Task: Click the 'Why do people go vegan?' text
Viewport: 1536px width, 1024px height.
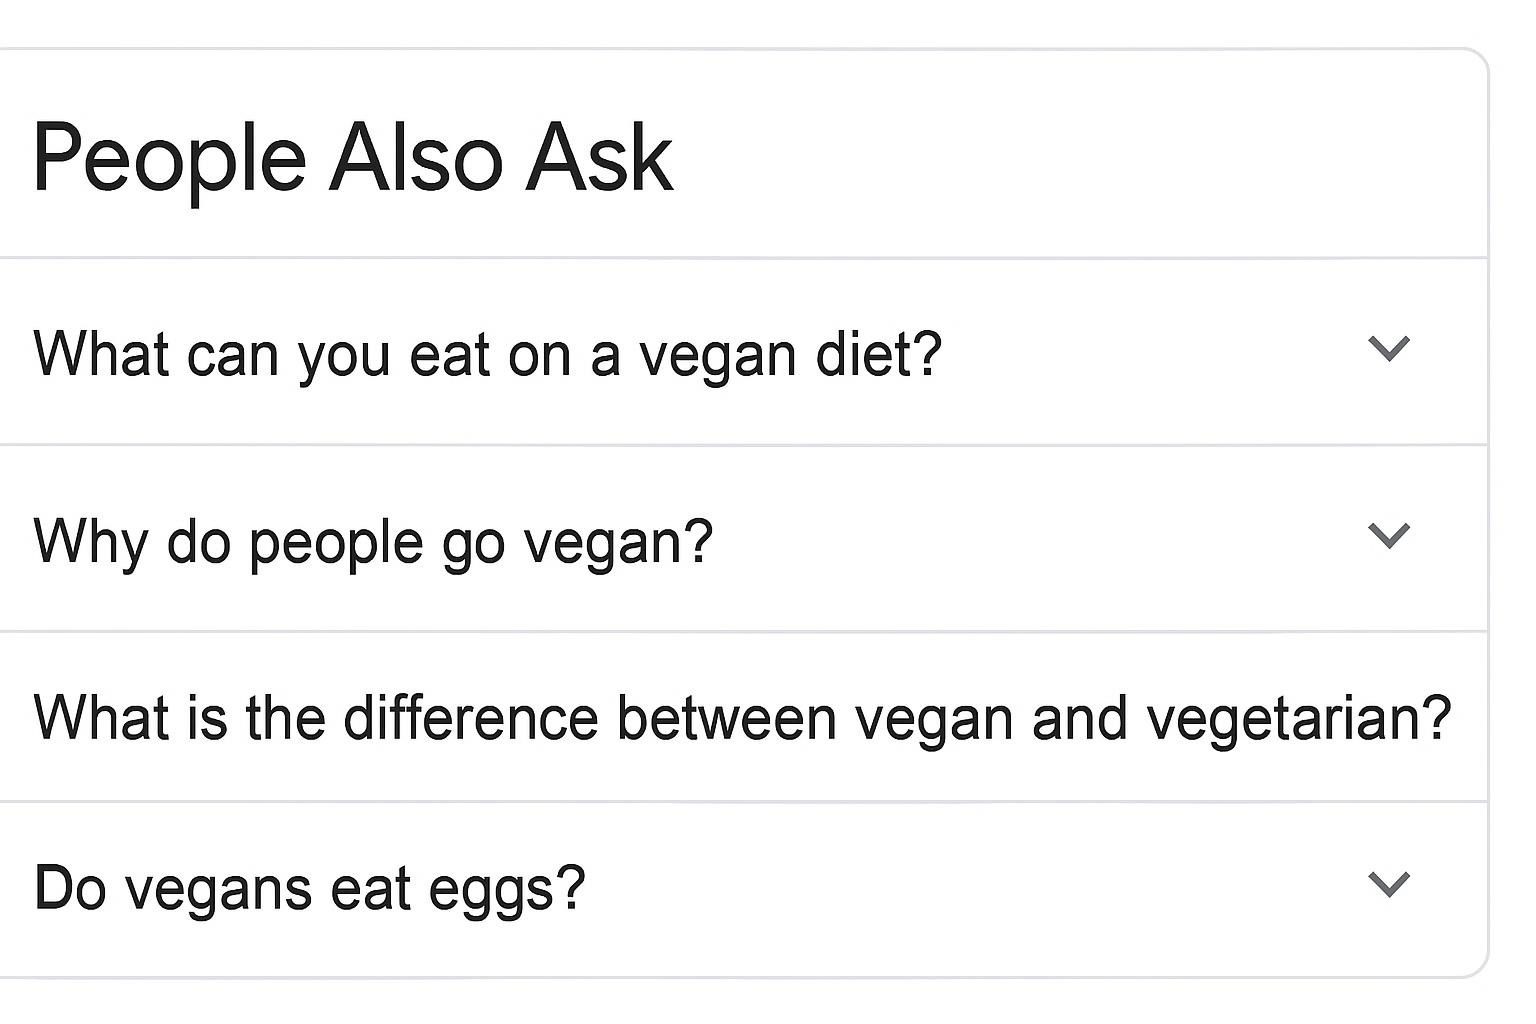Action: tap(373, 541)
